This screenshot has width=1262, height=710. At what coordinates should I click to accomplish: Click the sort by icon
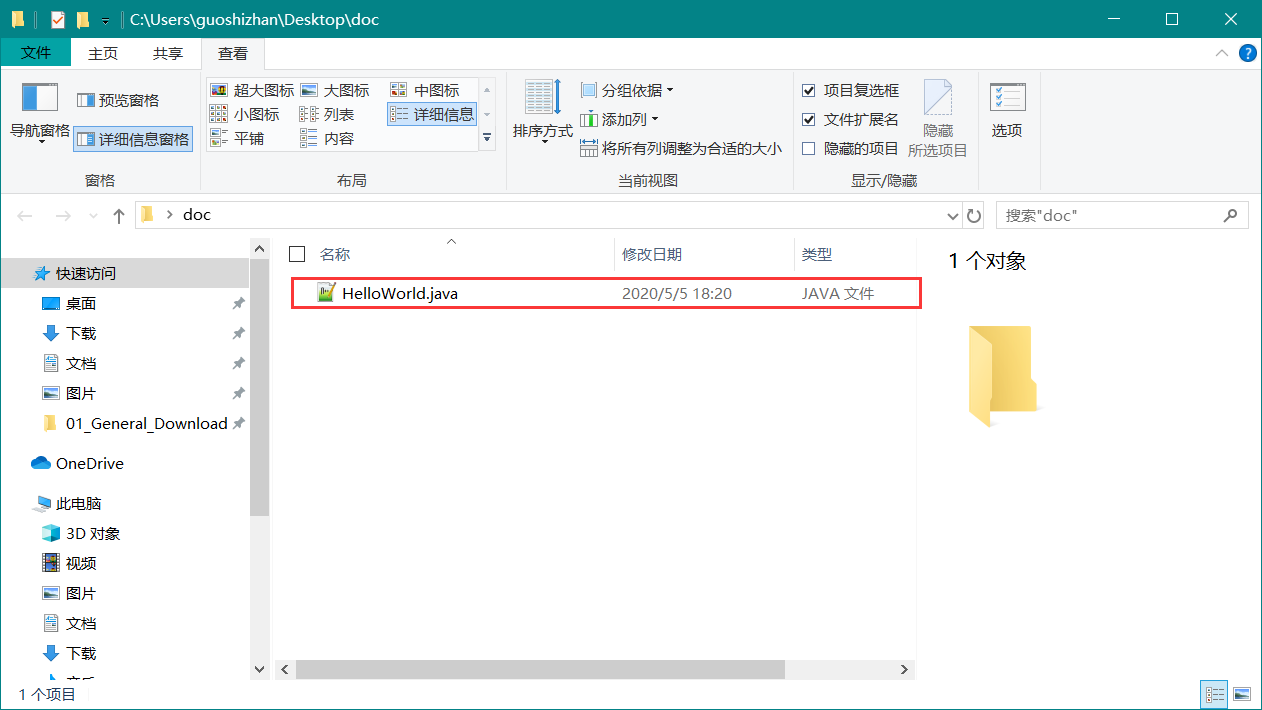[543, 99]
